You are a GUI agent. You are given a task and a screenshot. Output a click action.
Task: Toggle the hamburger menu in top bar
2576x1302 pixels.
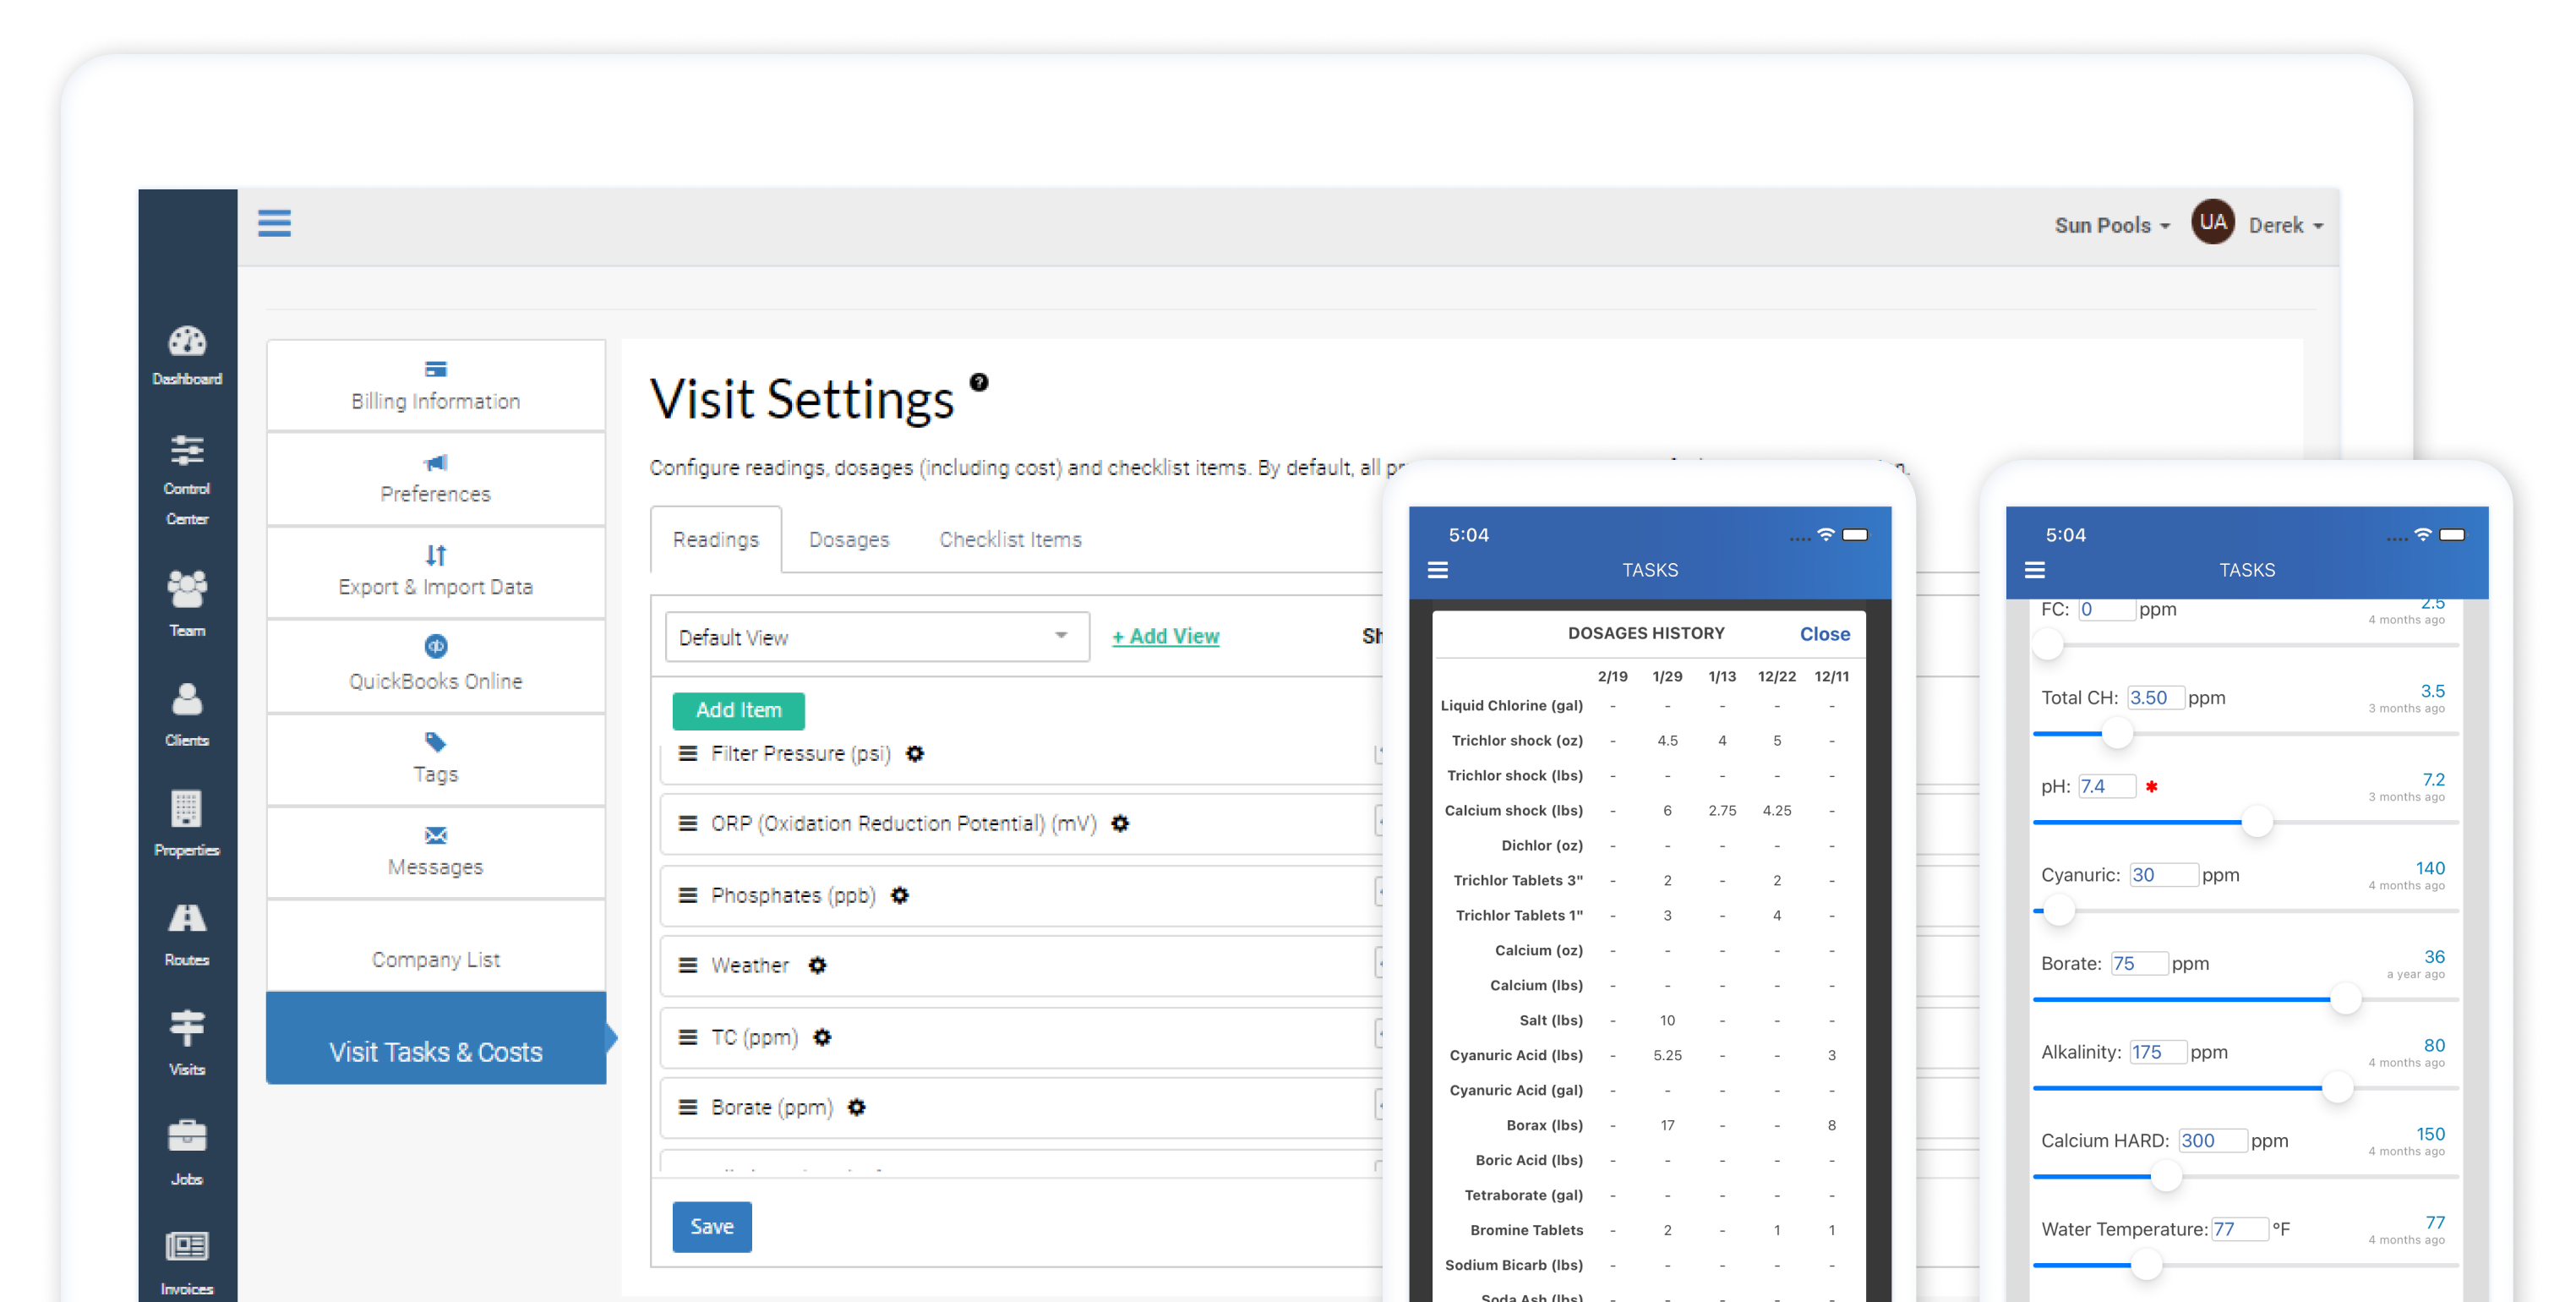(x=274, y=223)
